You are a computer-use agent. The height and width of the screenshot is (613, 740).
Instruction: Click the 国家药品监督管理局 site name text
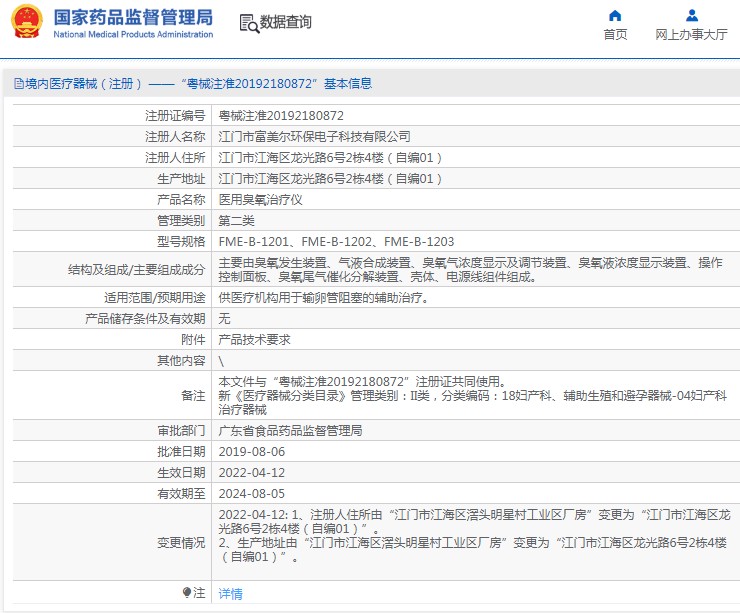(132, 17)
